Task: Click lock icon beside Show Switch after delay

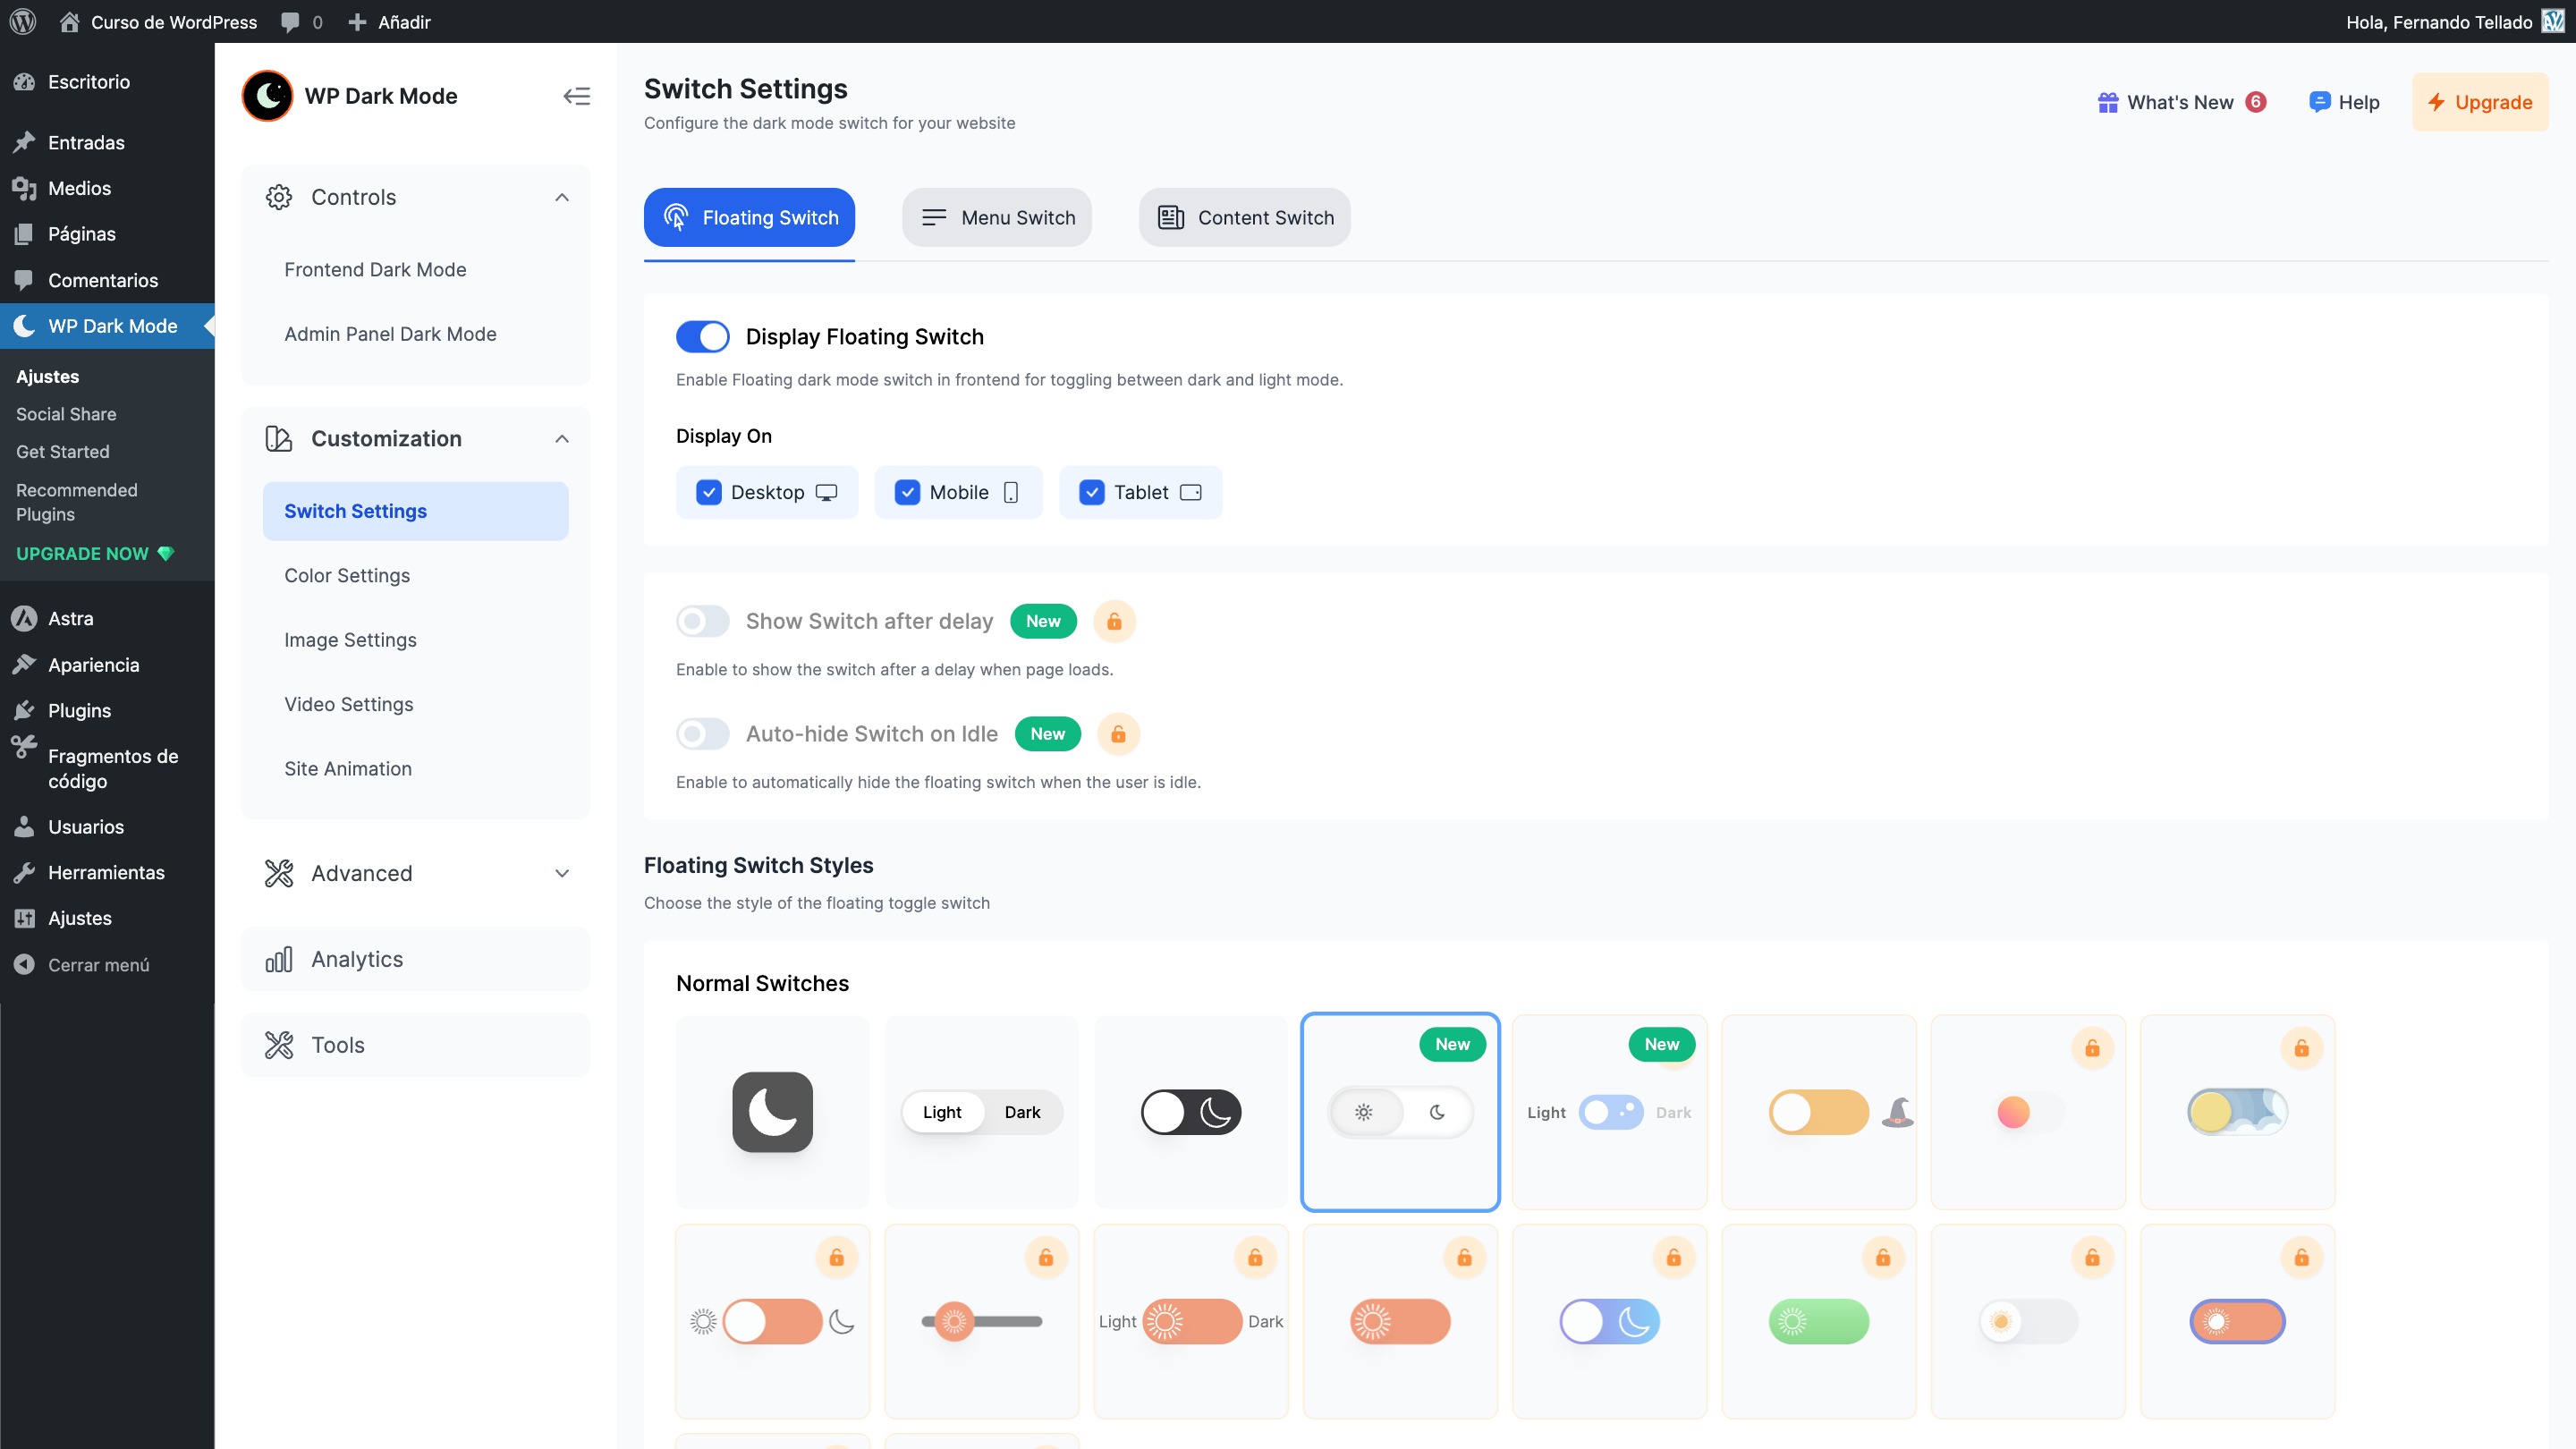Action: (1114, 621)
